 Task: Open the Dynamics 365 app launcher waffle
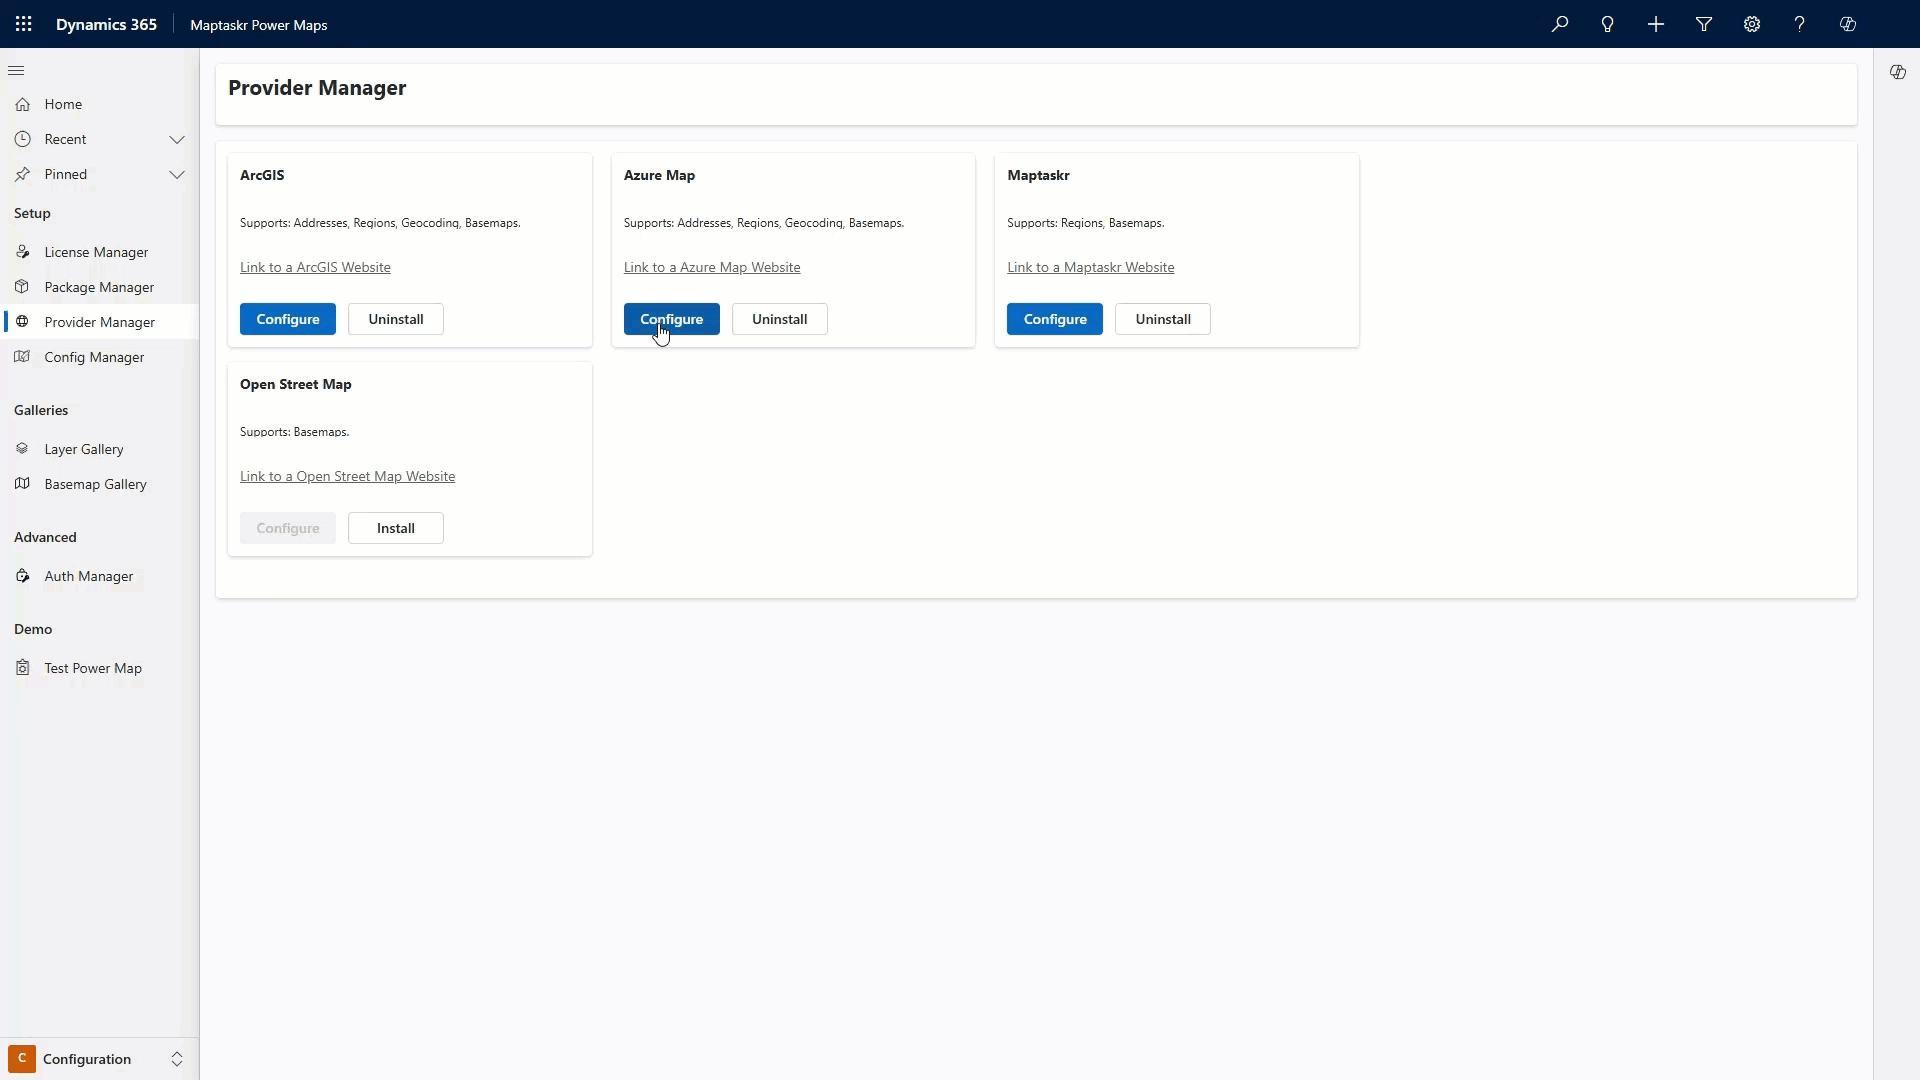(x=24, y=24)
